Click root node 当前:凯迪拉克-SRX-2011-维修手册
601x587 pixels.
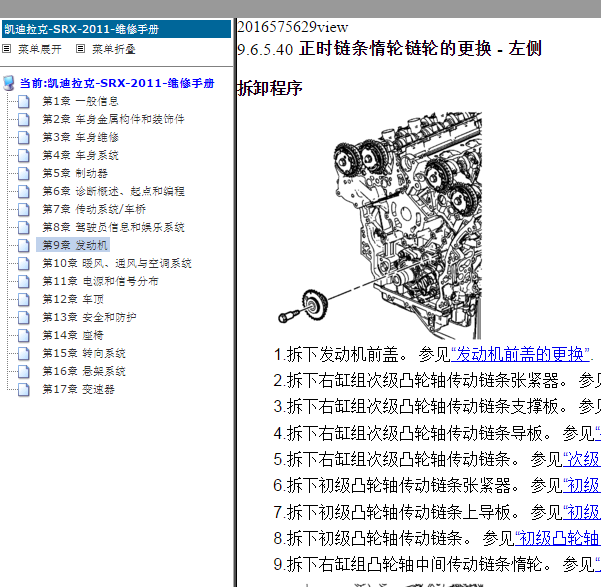click(117, 83)
